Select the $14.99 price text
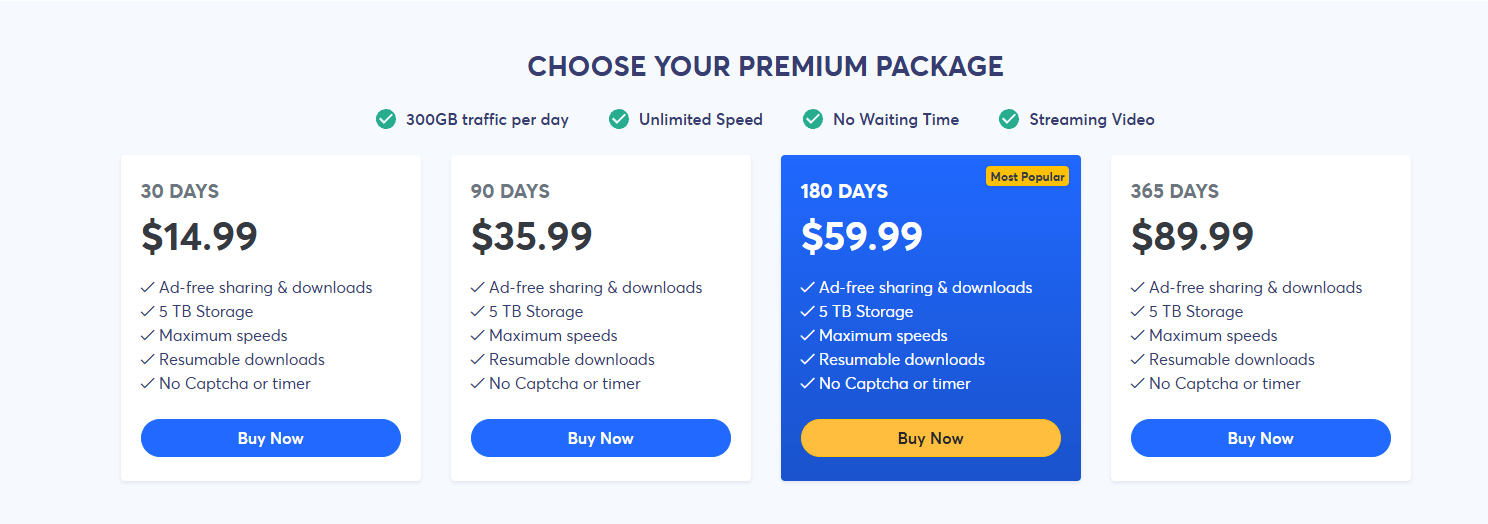Viewport: 1488px width, 524px height. coord(200,236)
